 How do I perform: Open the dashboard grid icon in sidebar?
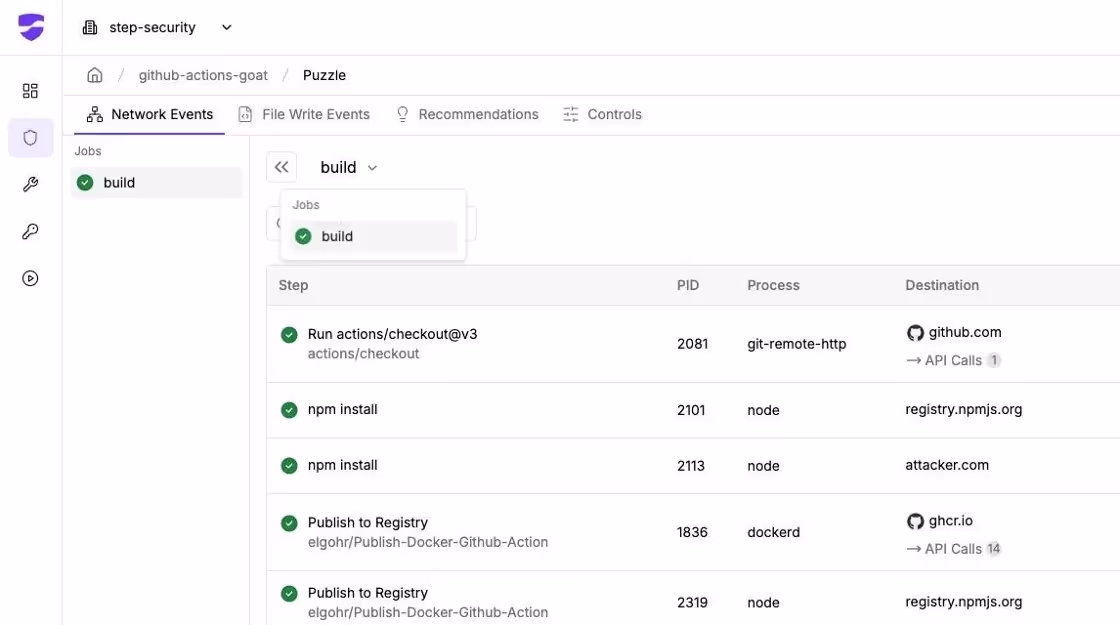[x=30, y=91]
